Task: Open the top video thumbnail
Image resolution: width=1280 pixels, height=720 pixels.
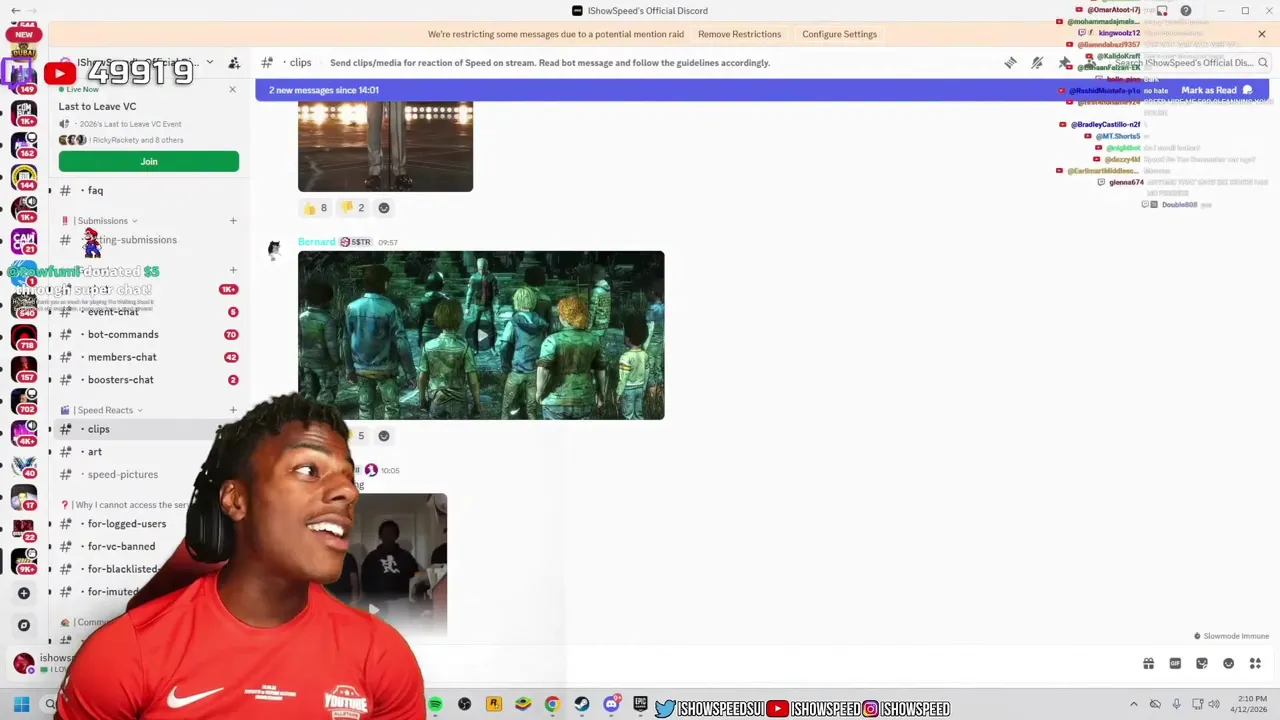Action: point(385,146)
